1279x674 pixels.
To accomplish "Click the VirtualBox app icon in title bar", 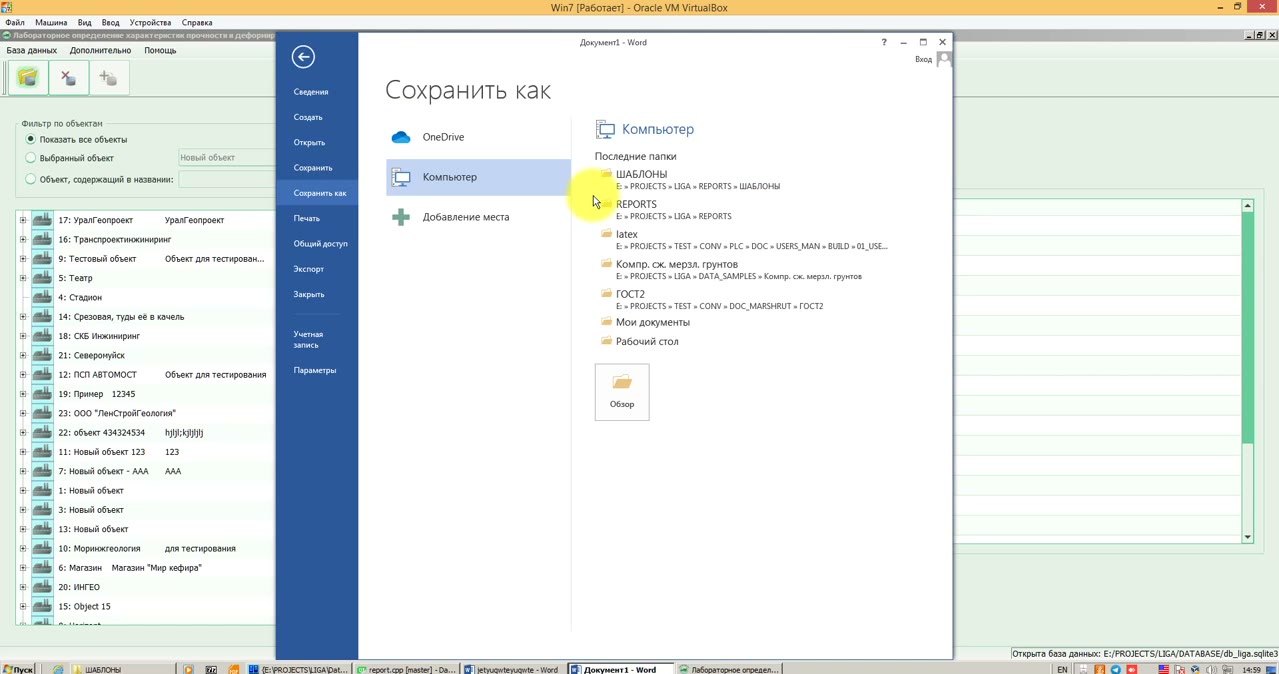I will (8, 7).
